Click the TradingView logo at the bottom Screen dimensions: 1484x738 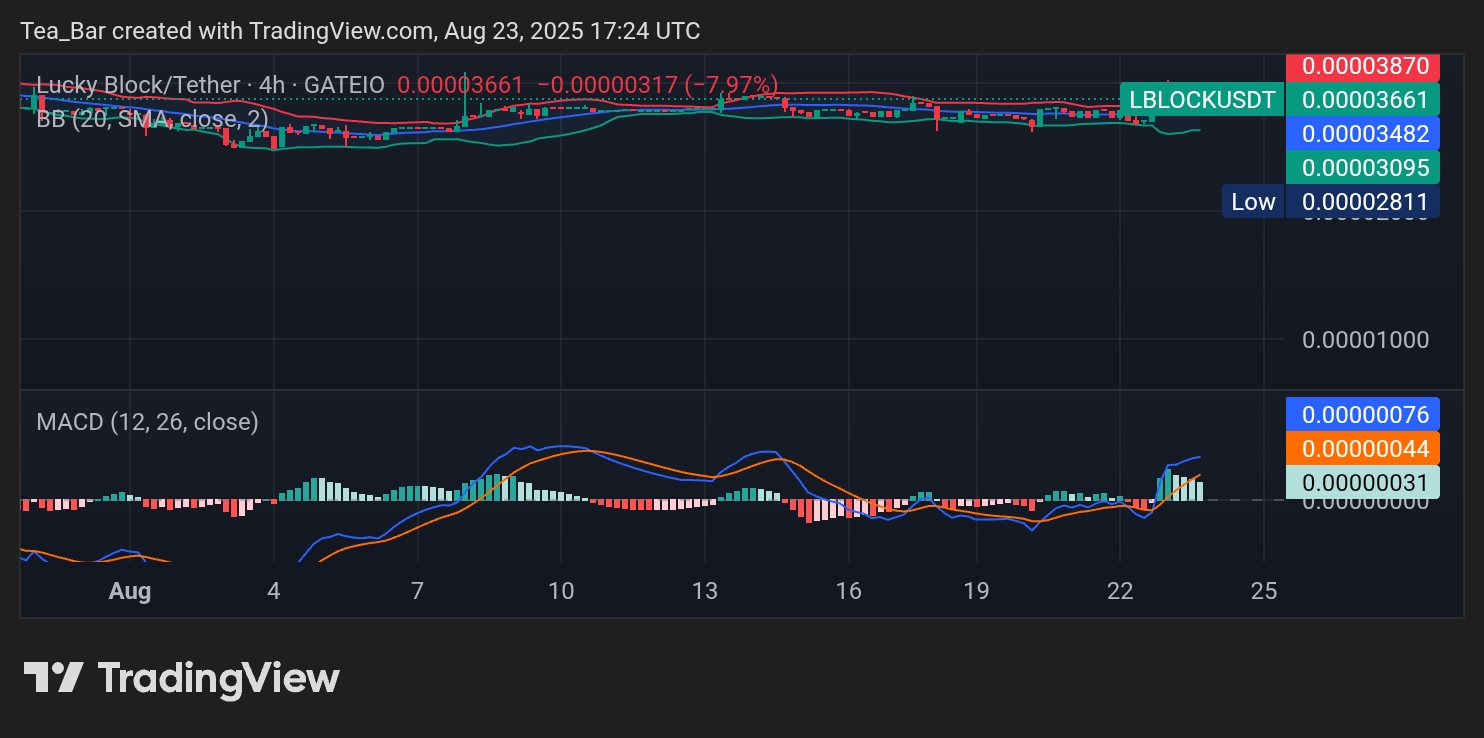pos(181,678)
